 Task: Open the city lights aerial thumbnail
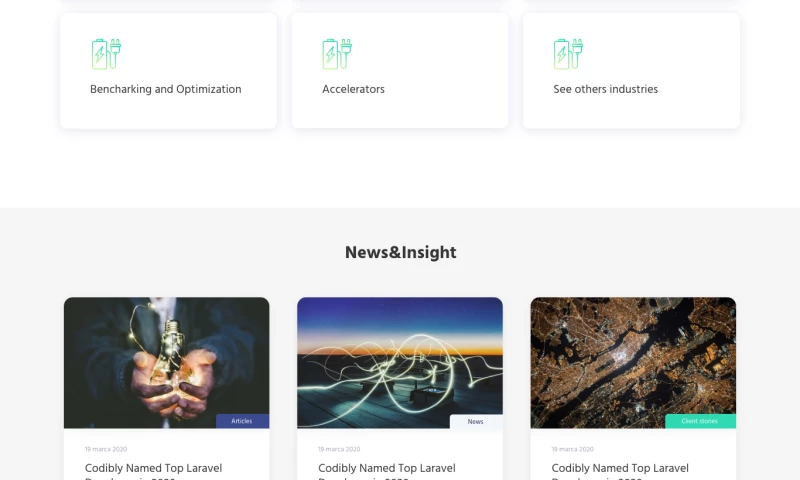click(633, 363)
